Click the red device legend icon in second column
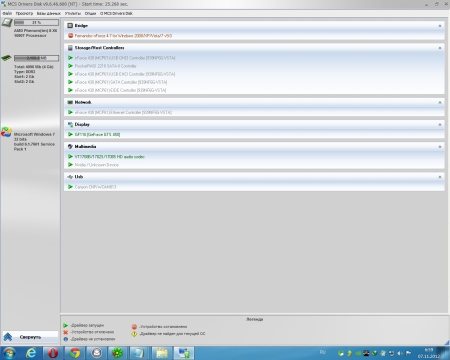The height and width of the screenshot is (360, 450). [134, 327]
